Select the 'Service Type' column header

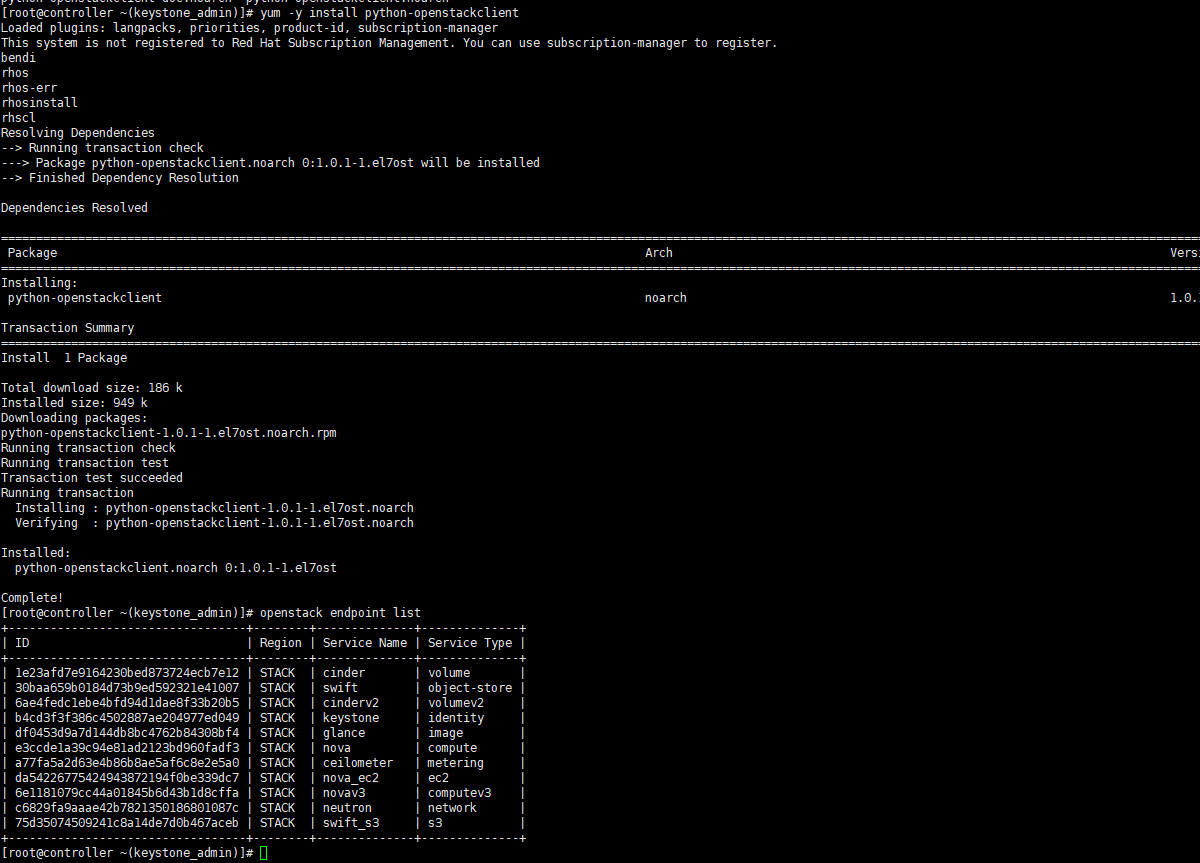469,643
